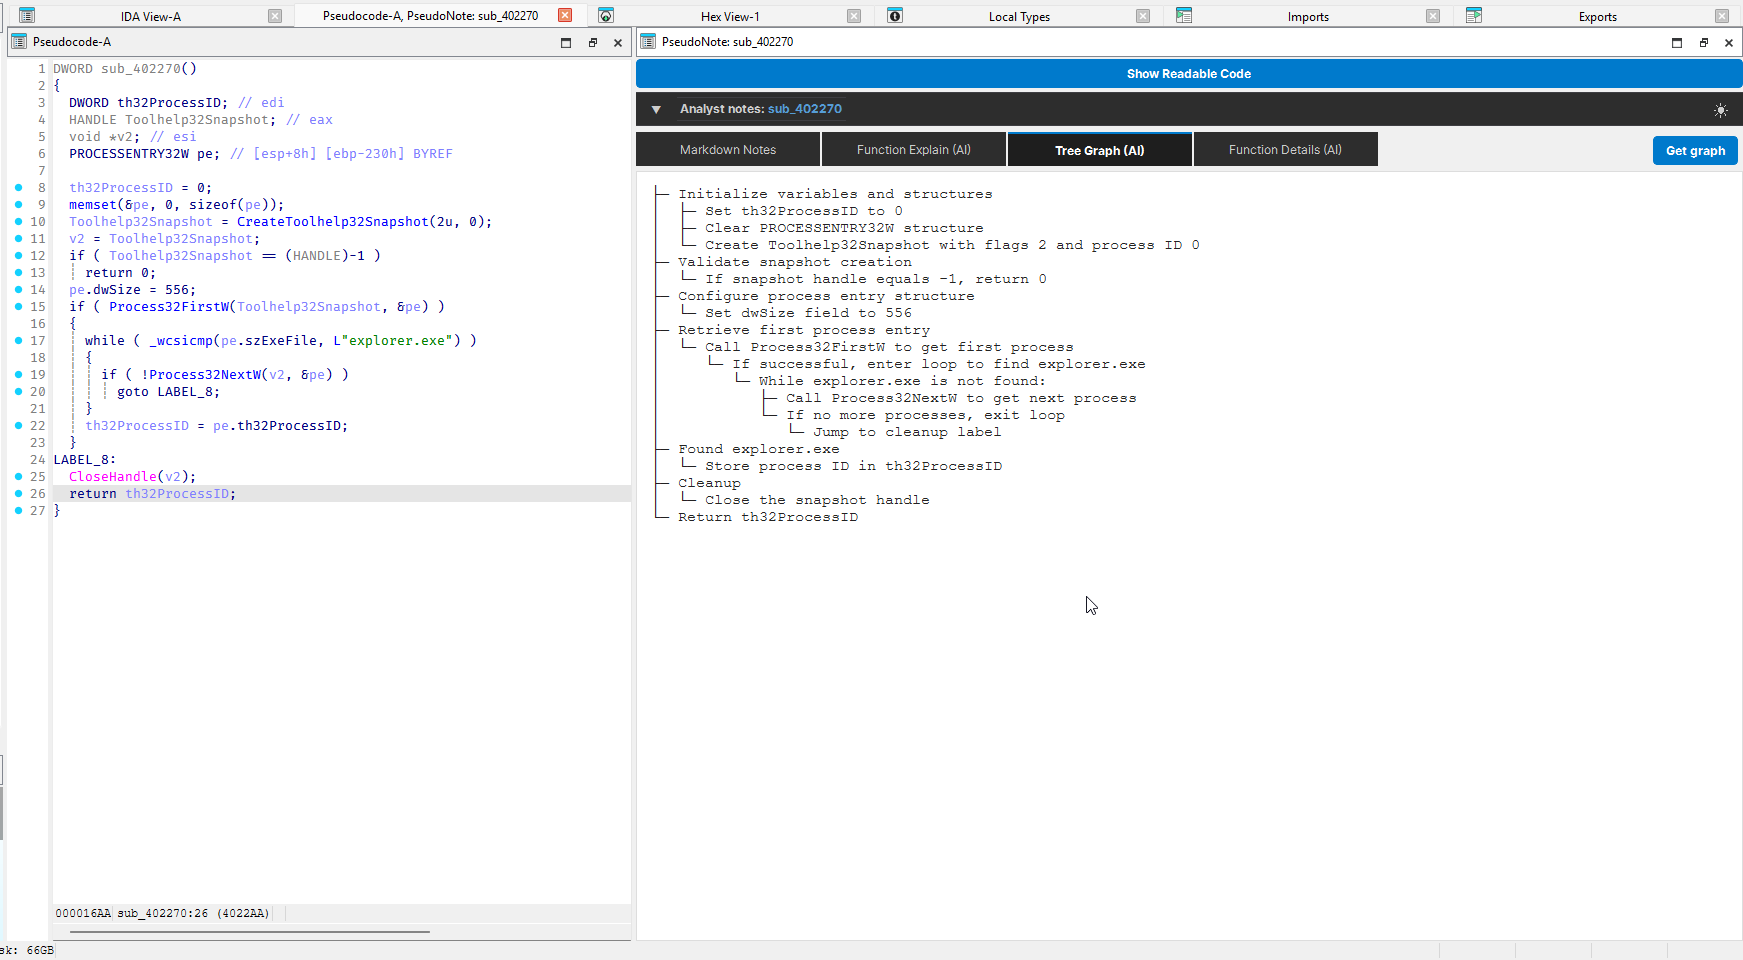
Task: Click the Hex View-1 tab icon
Action: coord(606,15)
